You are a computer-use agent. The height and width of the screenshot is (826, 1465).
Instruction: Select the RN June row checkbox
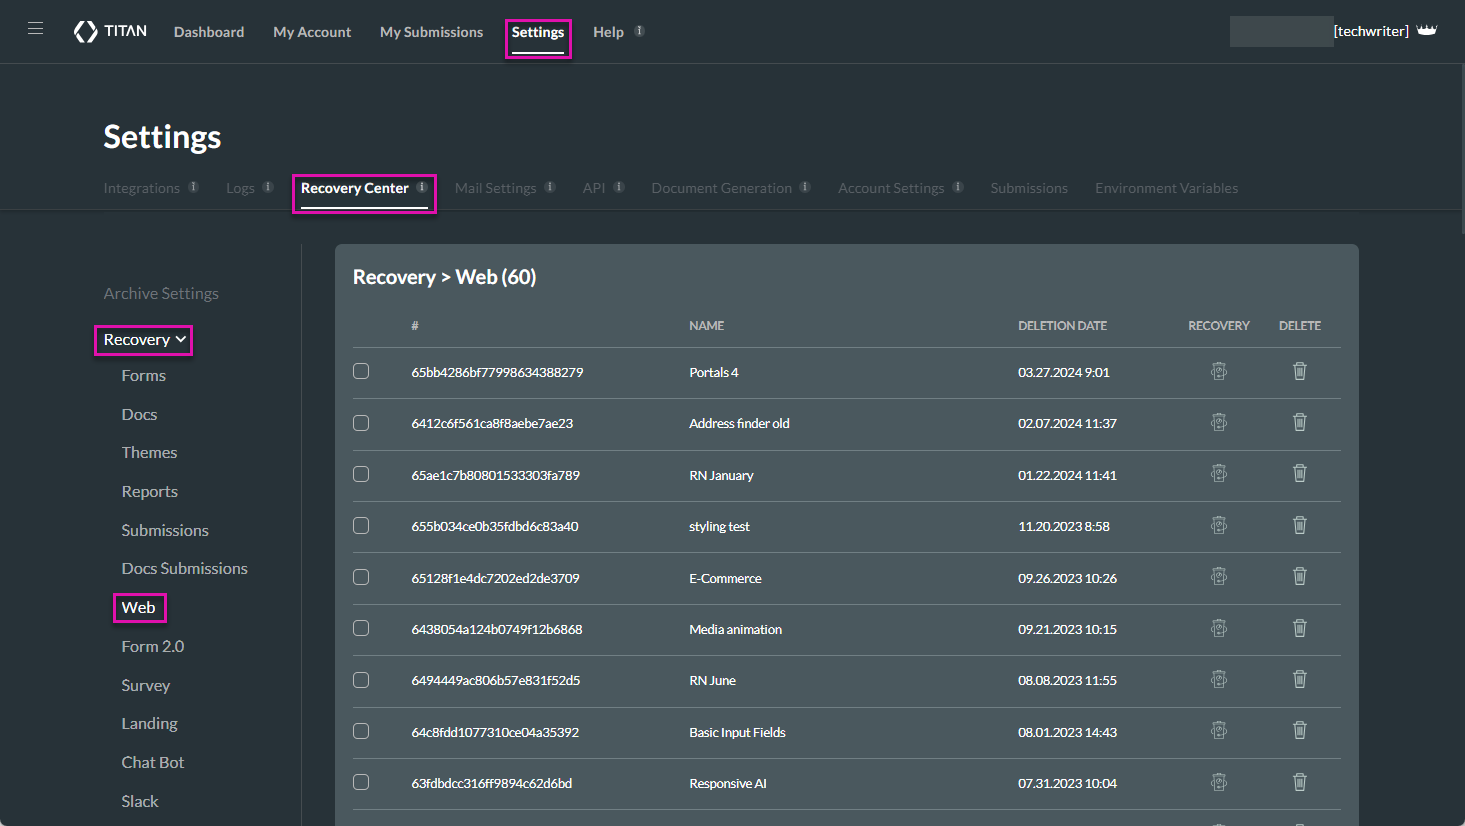(361, 680)
